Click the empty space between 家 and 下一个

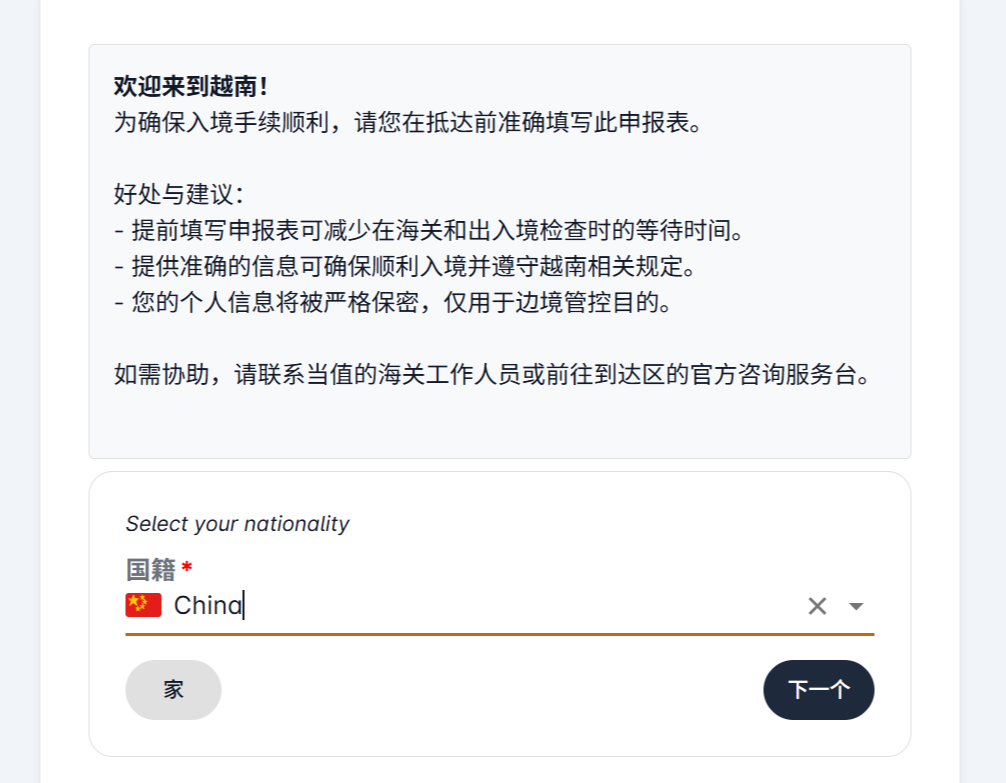[490, 690]
